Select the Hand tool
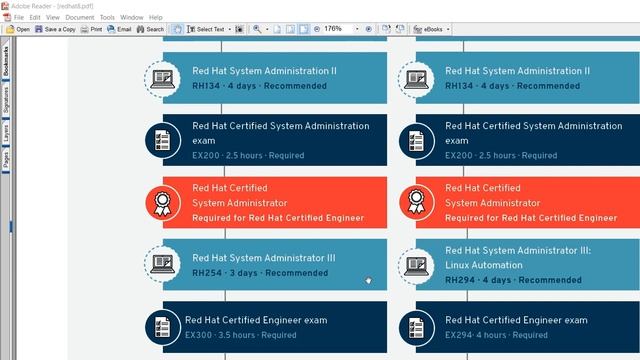This screenshot has width=640, height=360. 177,29
